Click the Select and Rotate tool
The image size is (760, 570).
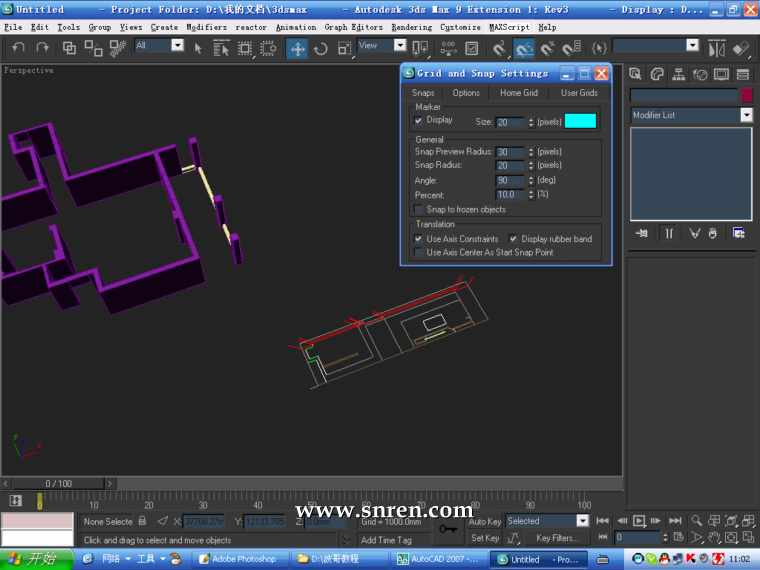click(321, 48)
